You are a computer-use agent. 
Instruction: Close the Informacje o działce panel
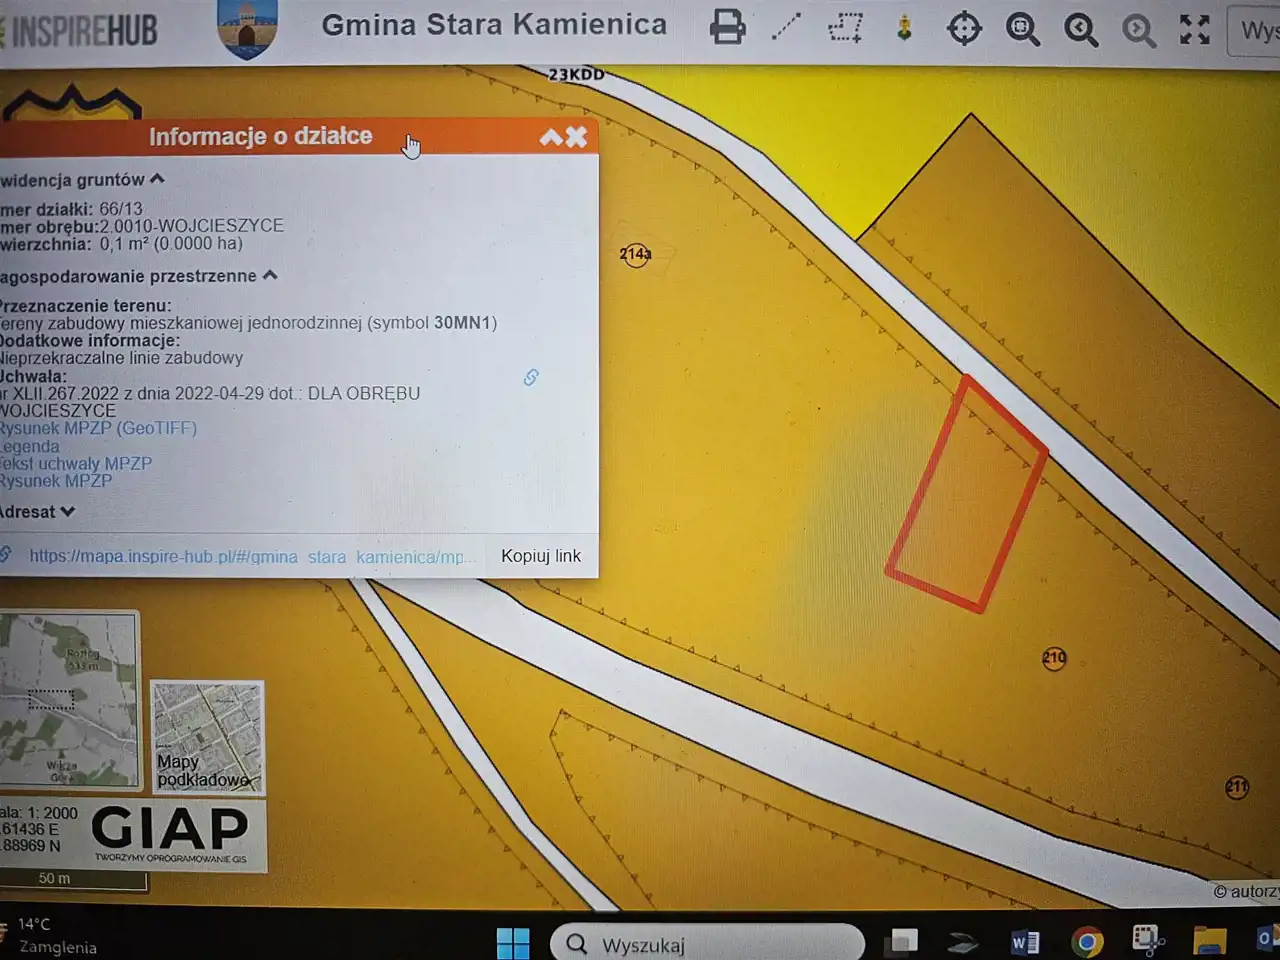tap(577, 137)
